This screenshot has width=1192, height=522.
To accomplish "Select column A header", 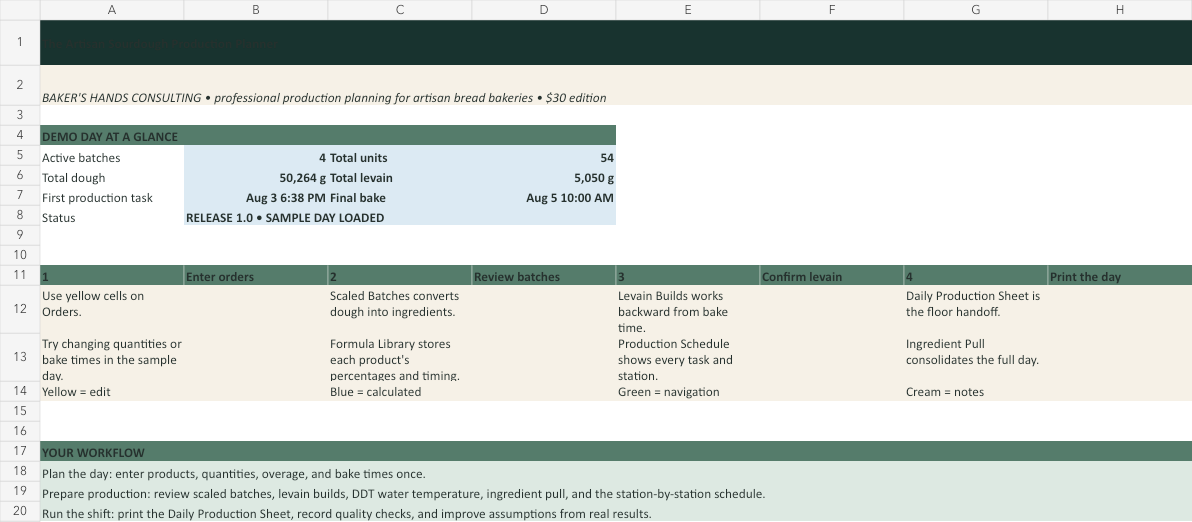I will pyautogui.click(x=112, y=10).
